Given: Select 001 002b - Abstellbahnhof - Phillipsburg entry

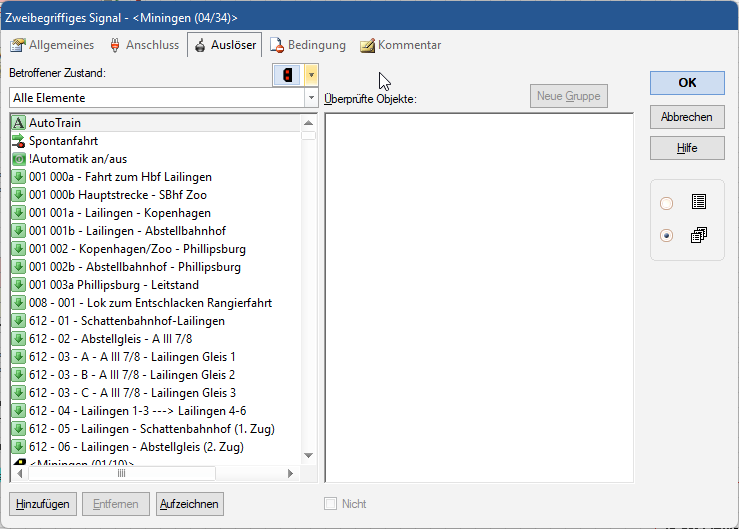Looking at the screenshot, I should click(x=133, y=267).
